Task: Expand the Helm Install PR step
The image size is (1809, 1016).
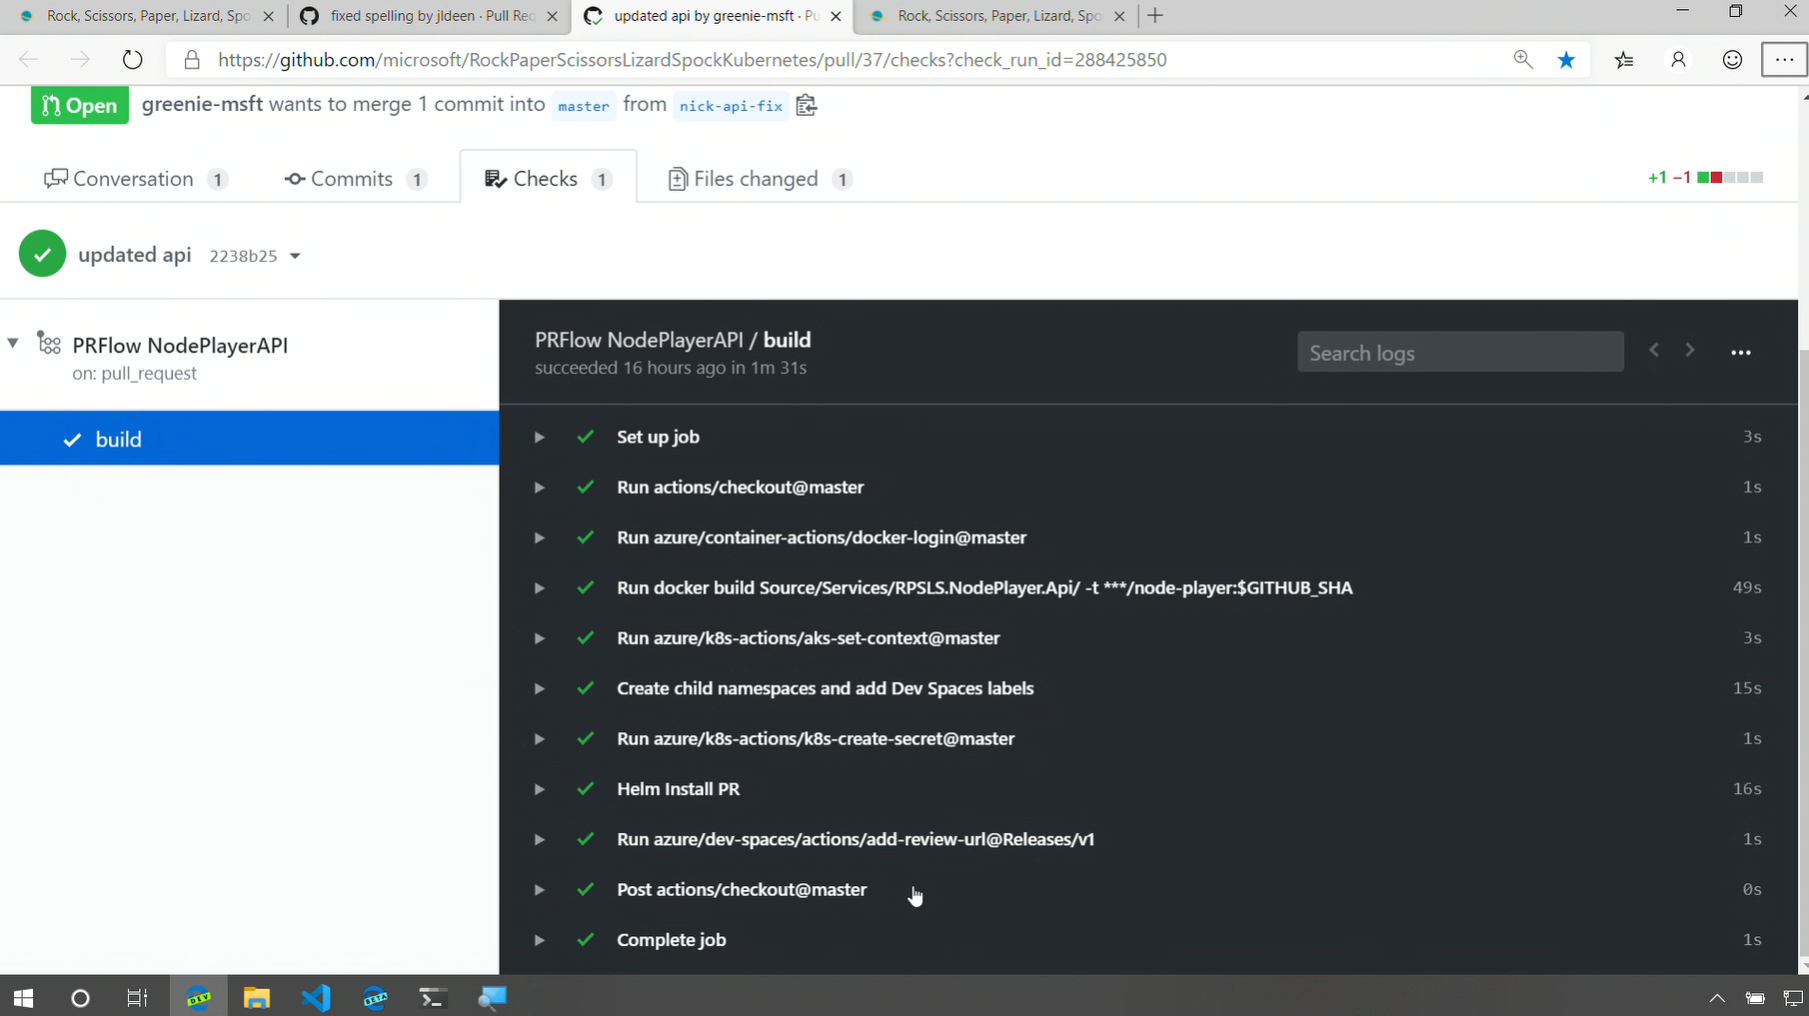Action: [539, 789]
